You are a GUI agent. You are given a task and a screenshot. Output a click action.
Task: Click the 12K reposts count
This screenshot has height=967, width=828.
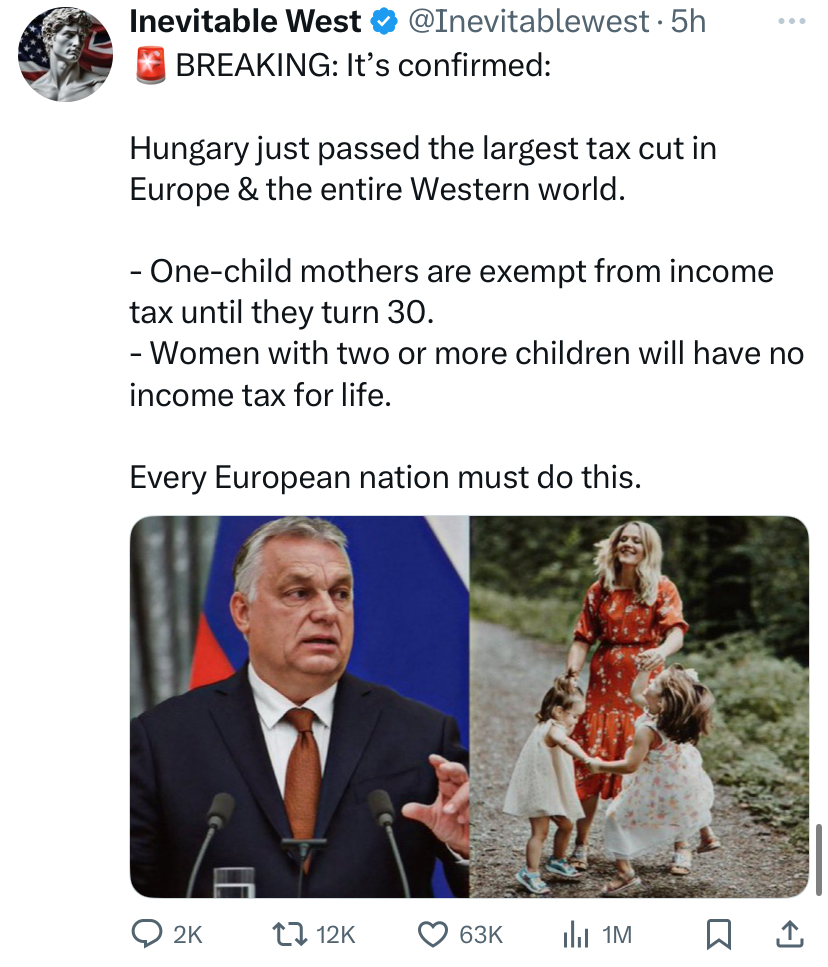click(x=336, y=935)
